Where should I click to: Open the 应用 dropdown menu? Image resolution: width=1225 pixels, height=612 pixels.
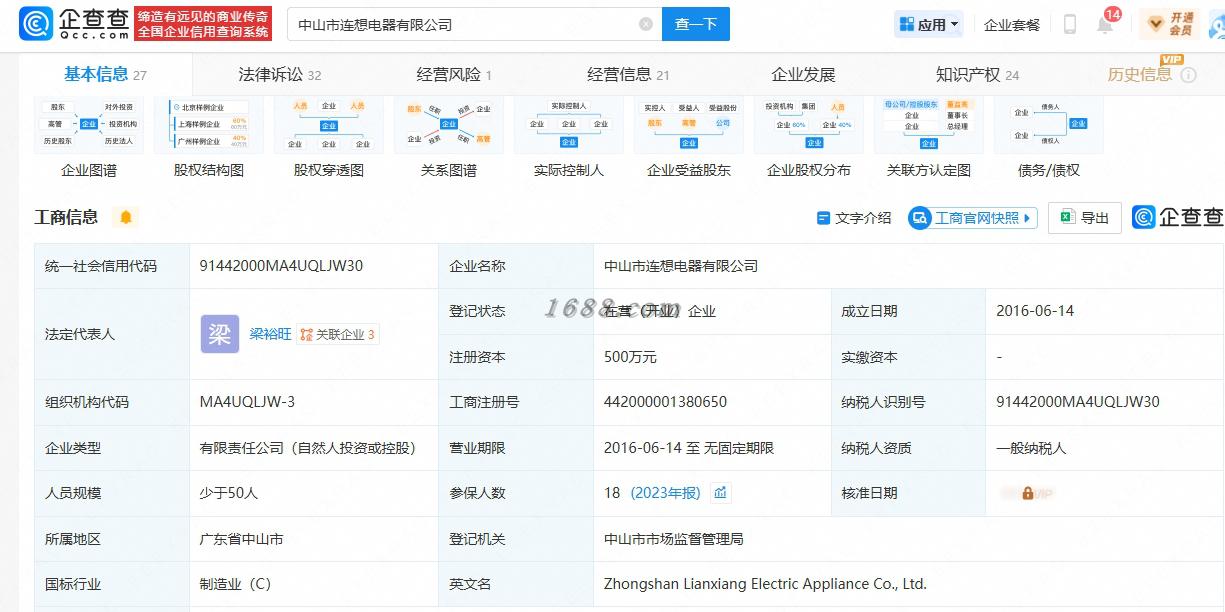click(x=929, y=24)
